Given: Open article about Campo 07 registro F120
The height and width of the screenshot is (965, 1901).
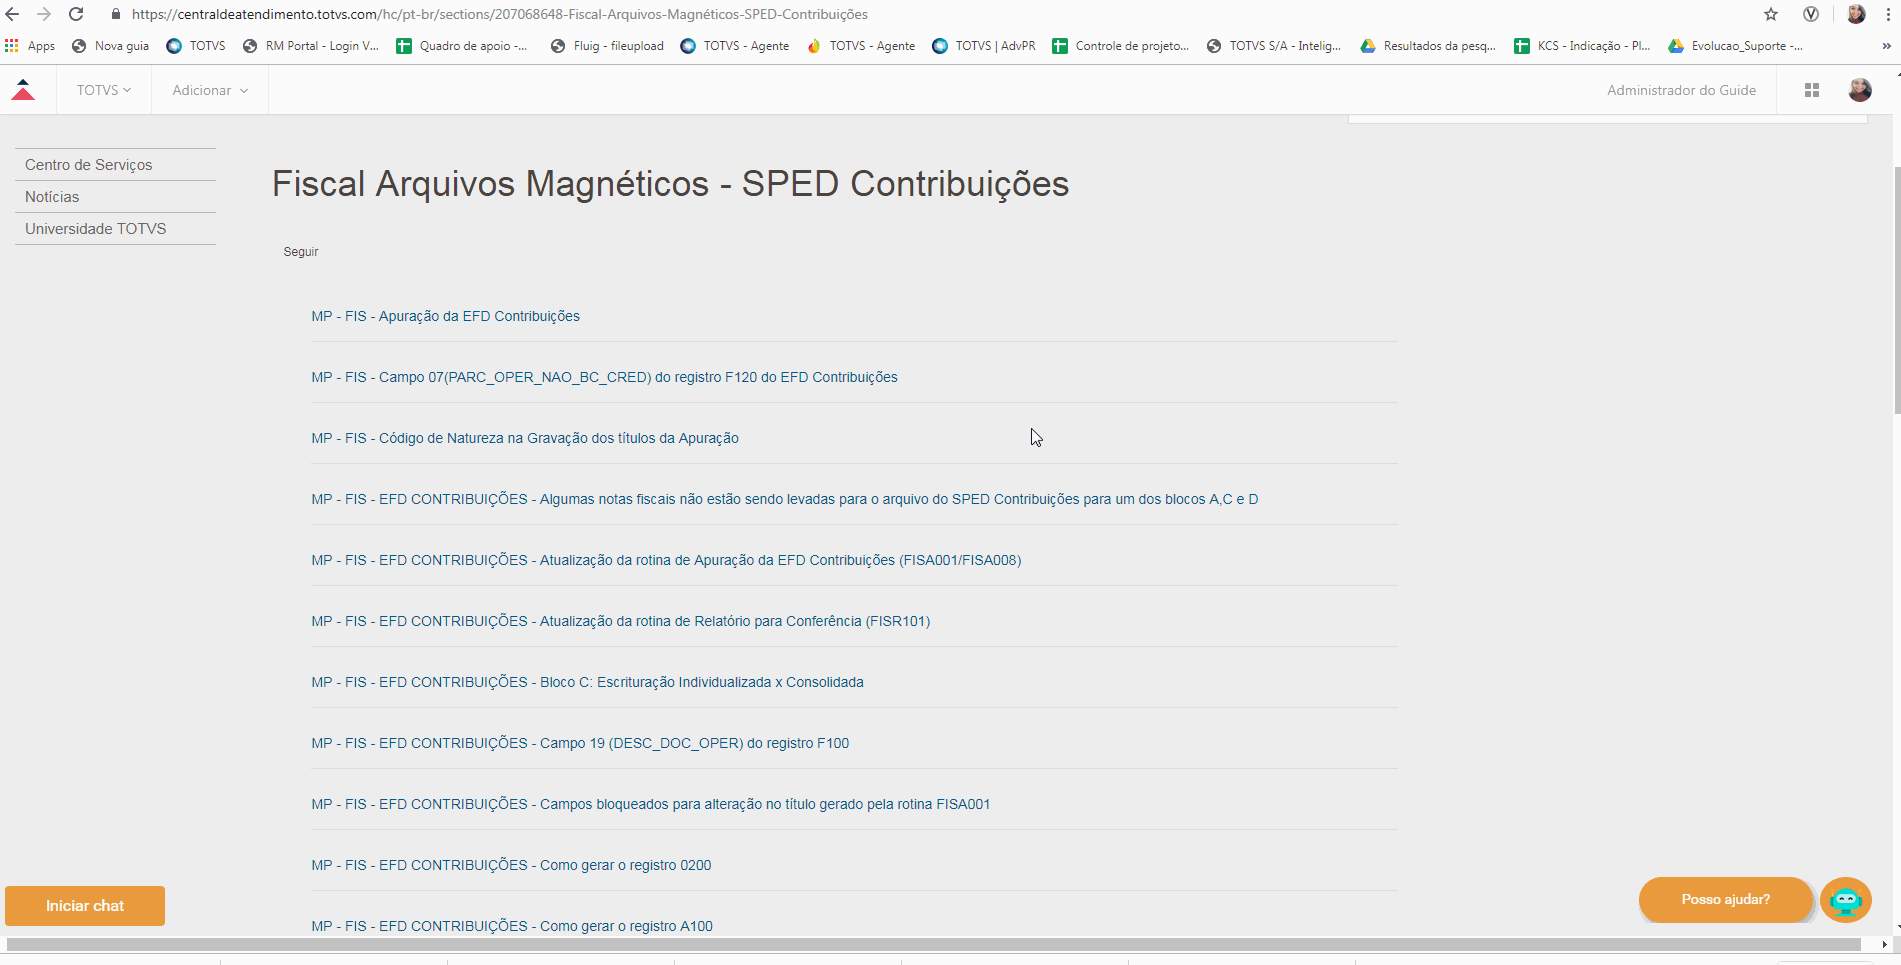Looking at the screenshot, I should coord(604,377).
